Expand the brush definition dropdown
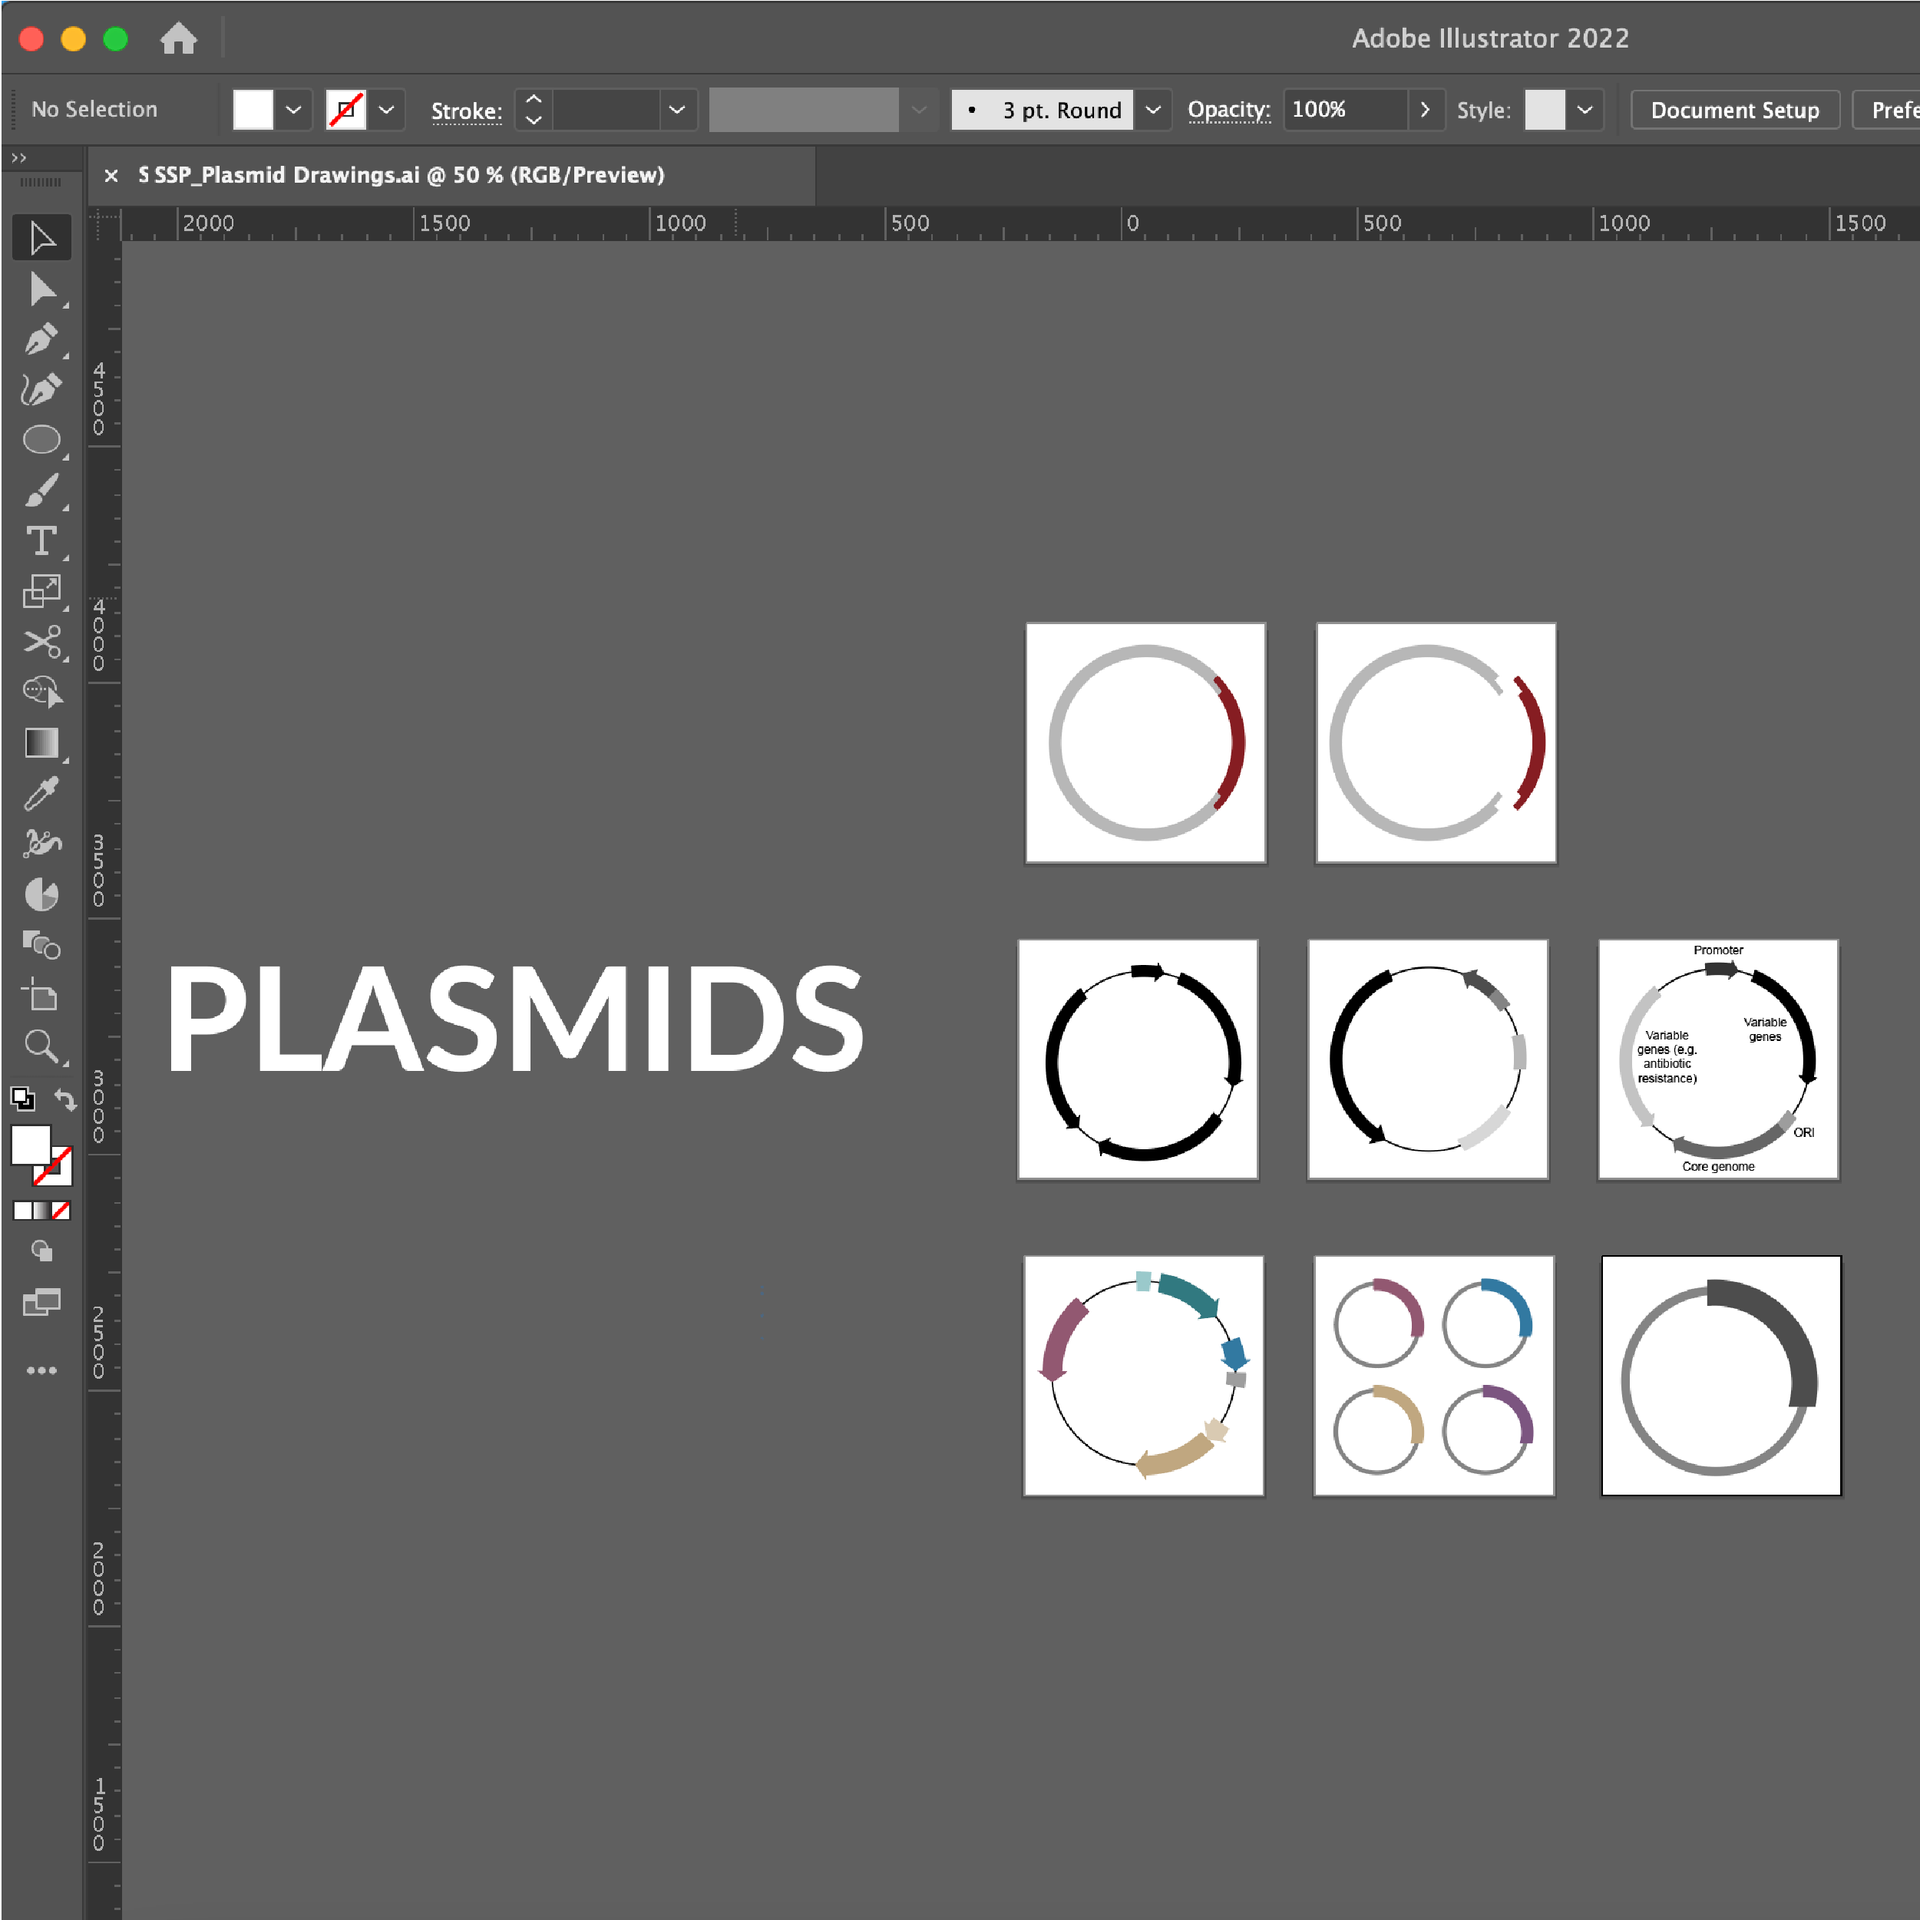This screenshot has height=1920, width=1920. pos(919,110)
